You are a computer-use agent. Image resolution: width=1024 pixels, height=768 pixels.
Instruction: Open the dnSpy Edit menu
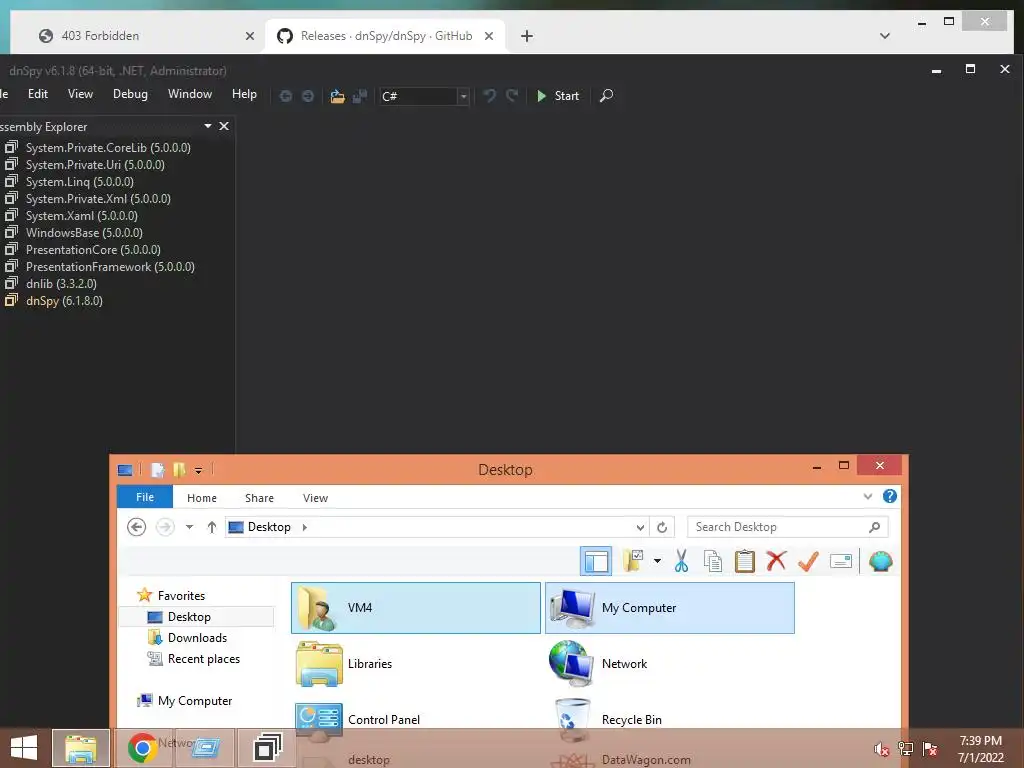tap(38, 94)
